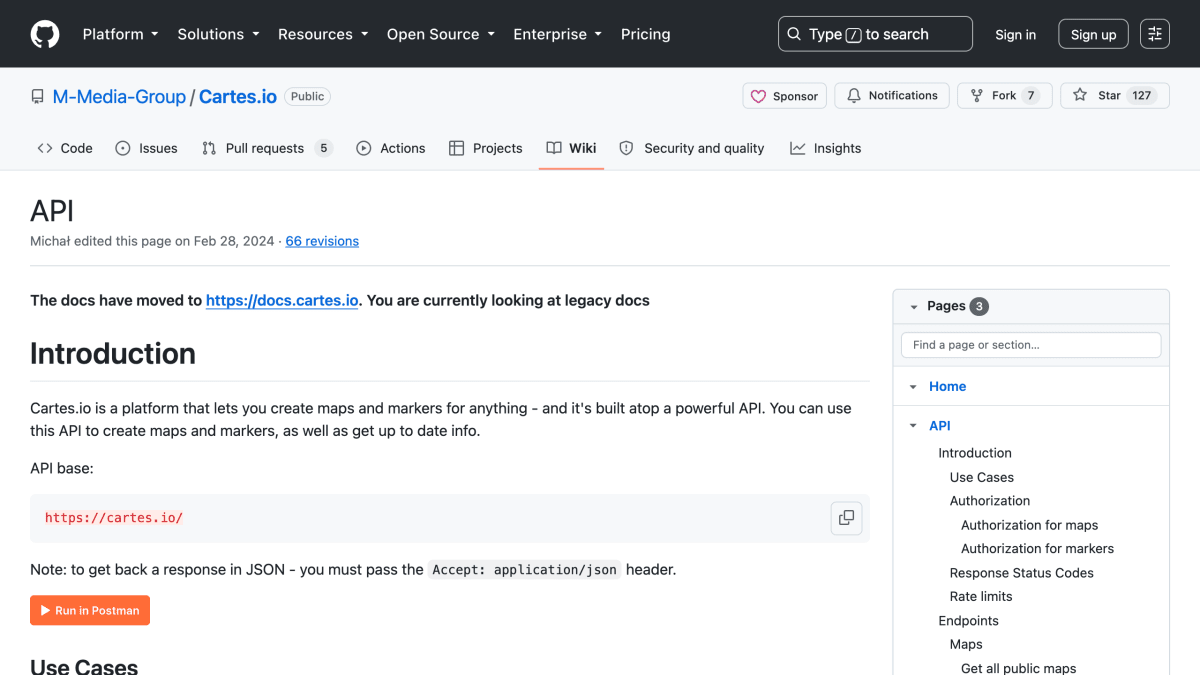Click the Code tab brackets icon
This screenshot has width=1200, height=675.
point(45,148)
